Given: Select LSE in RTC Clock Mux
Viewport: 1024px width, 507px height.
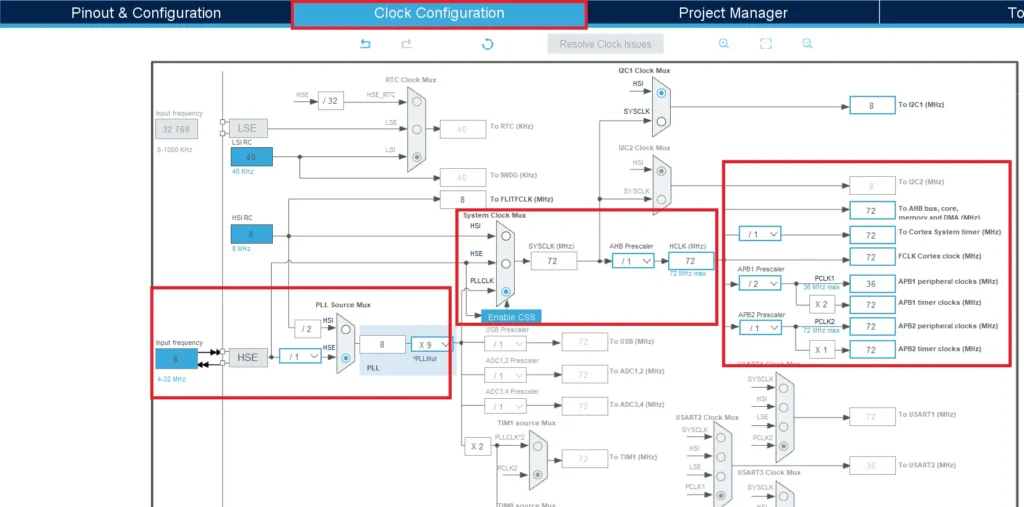Looking at the screenshot, I should point(417,129).
